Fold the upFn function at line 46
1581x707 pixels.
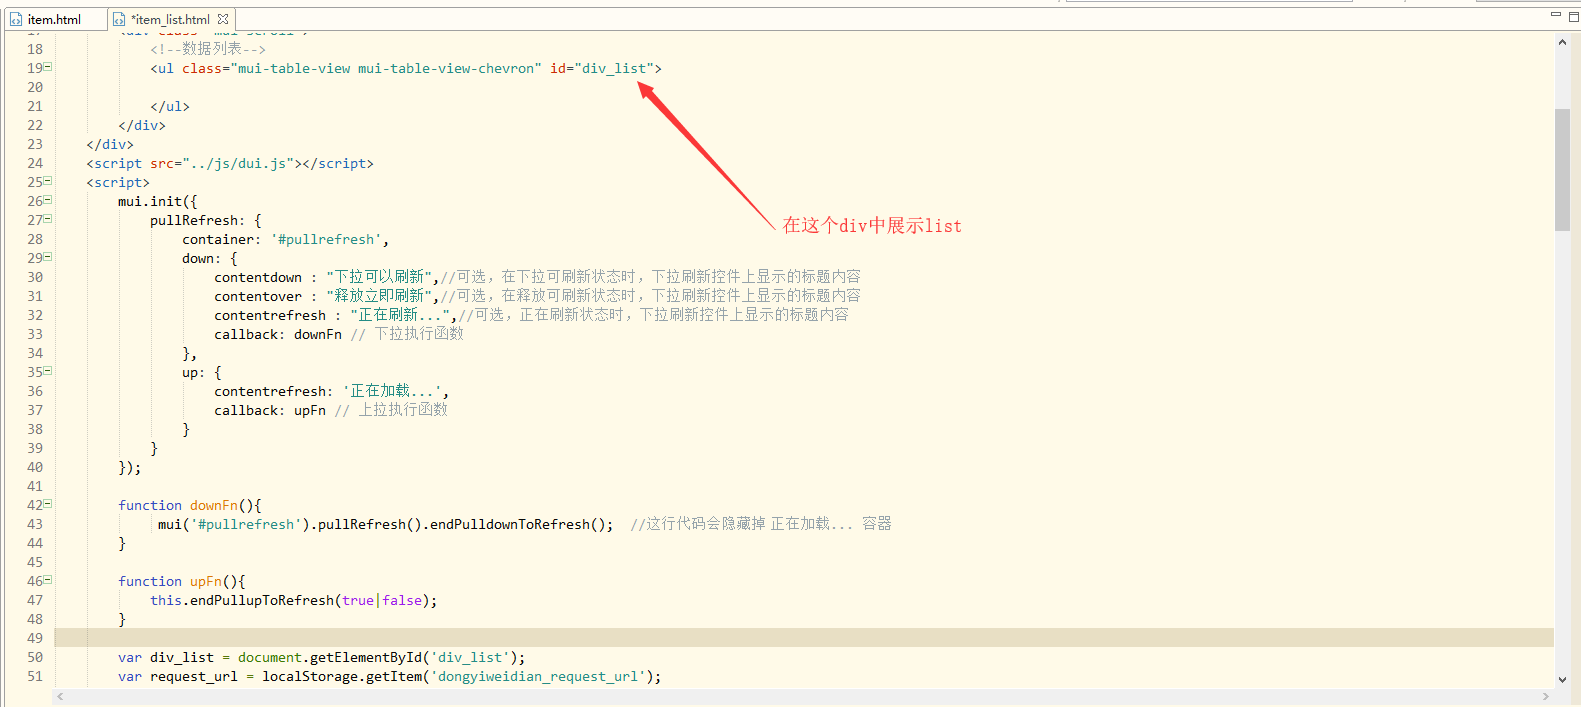pyautogui.click(x=48, y=580)
